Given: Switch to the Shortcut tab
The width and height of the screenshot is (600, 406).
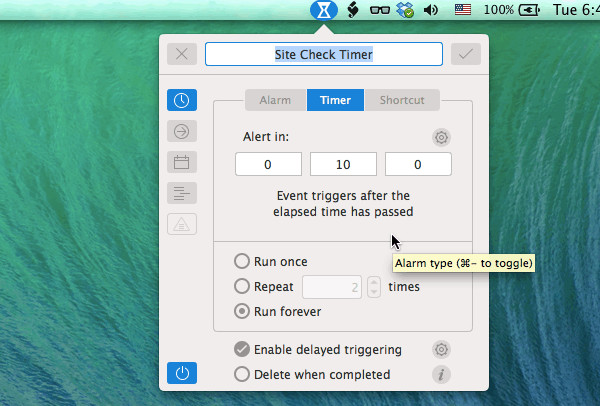Looking at the screenshot, I should pyautogui.click(x=402, y=100).
